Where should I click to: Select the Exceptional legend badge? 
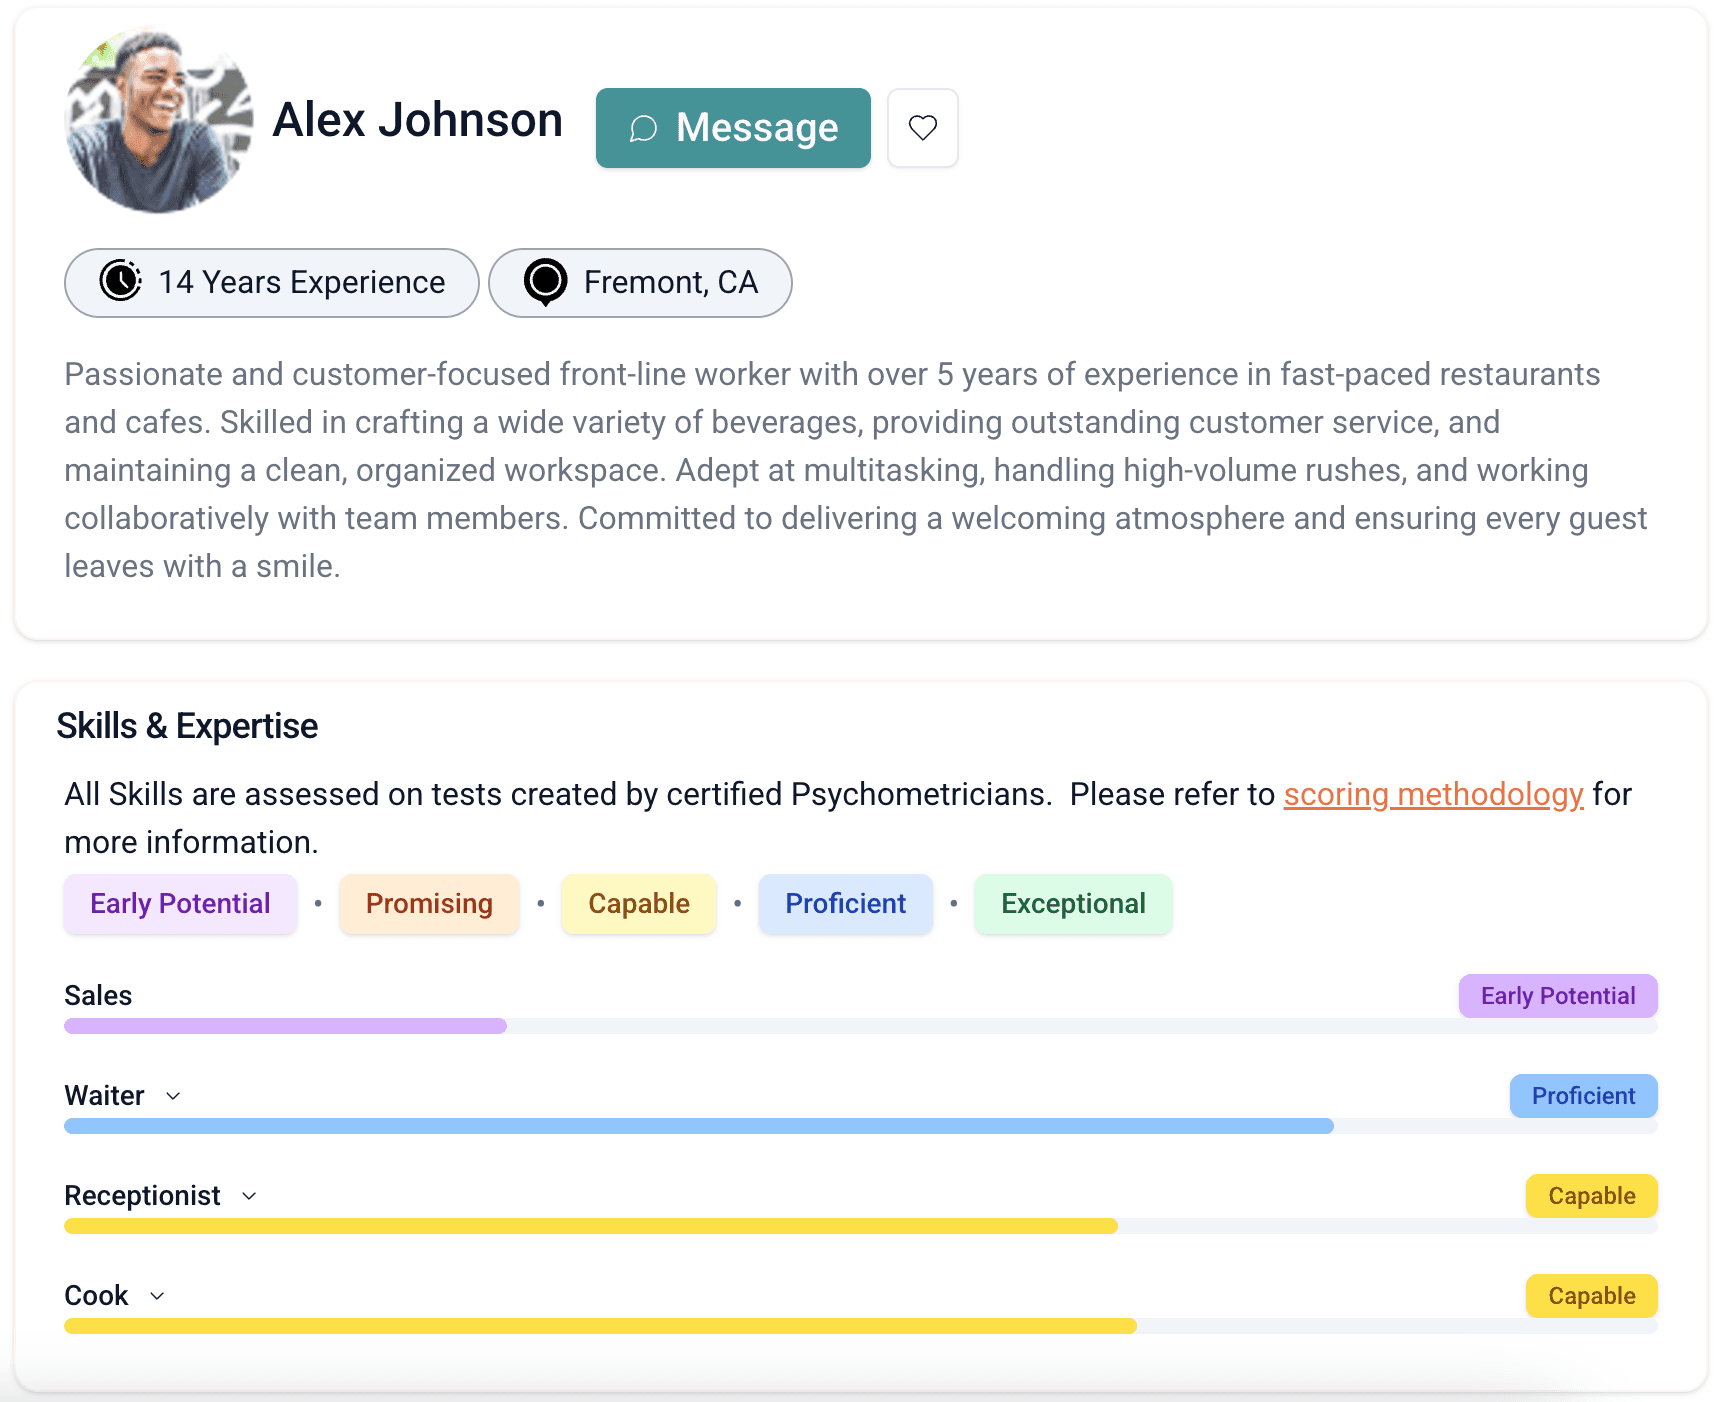point(1072,904)
